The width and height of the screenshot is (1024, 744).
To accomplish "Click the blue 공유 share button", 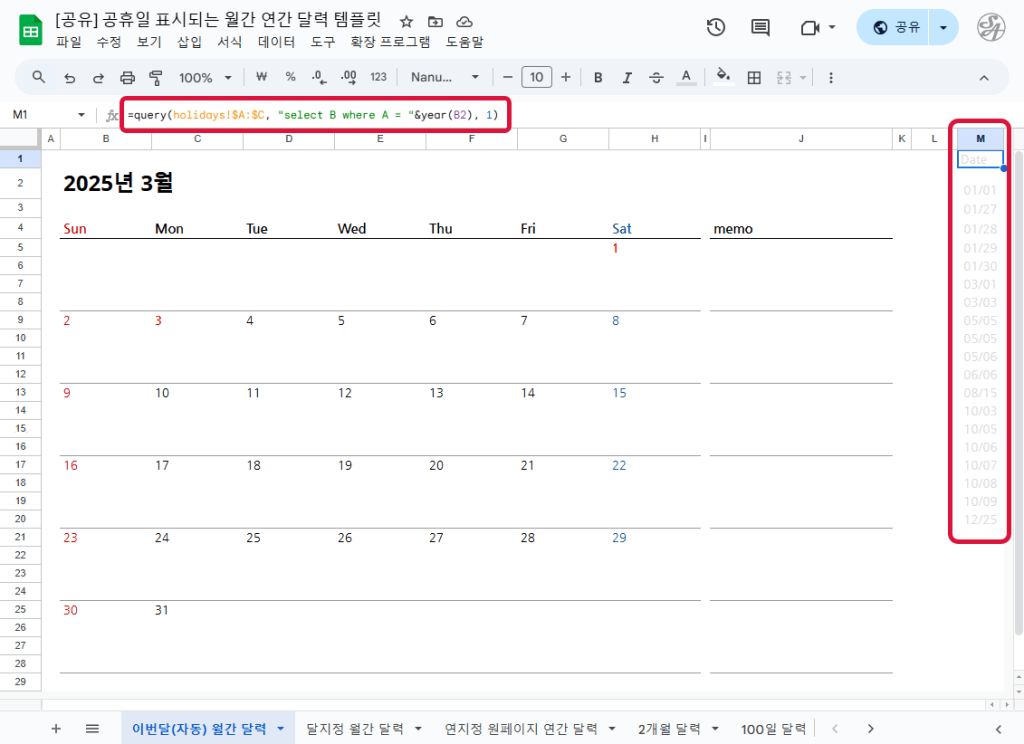I will (895, 28).
